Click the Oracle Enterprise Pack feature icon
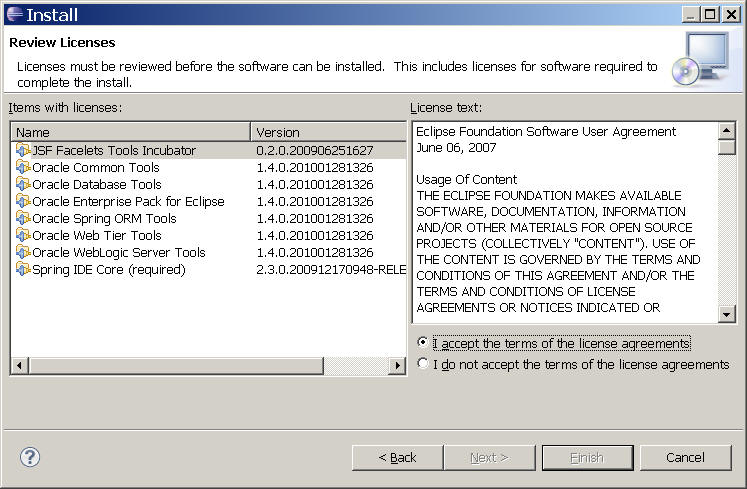The height and width of the screenshot is (489, 747). 23,201
